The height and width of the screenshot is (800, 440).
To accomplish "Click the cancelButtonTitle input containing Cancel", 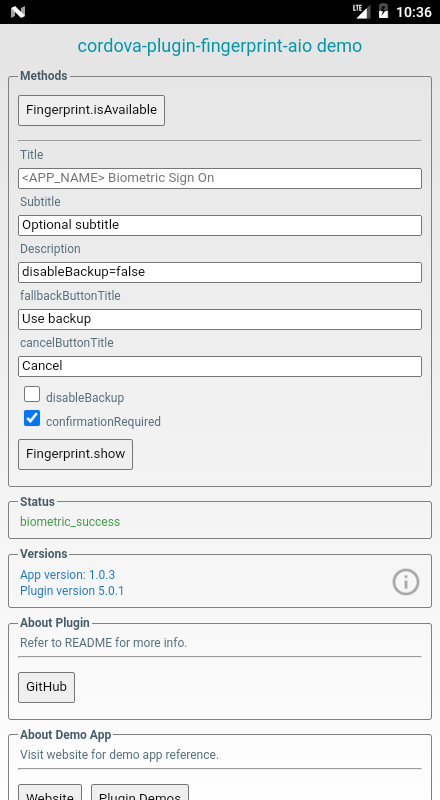I will [x=220, y=366].
